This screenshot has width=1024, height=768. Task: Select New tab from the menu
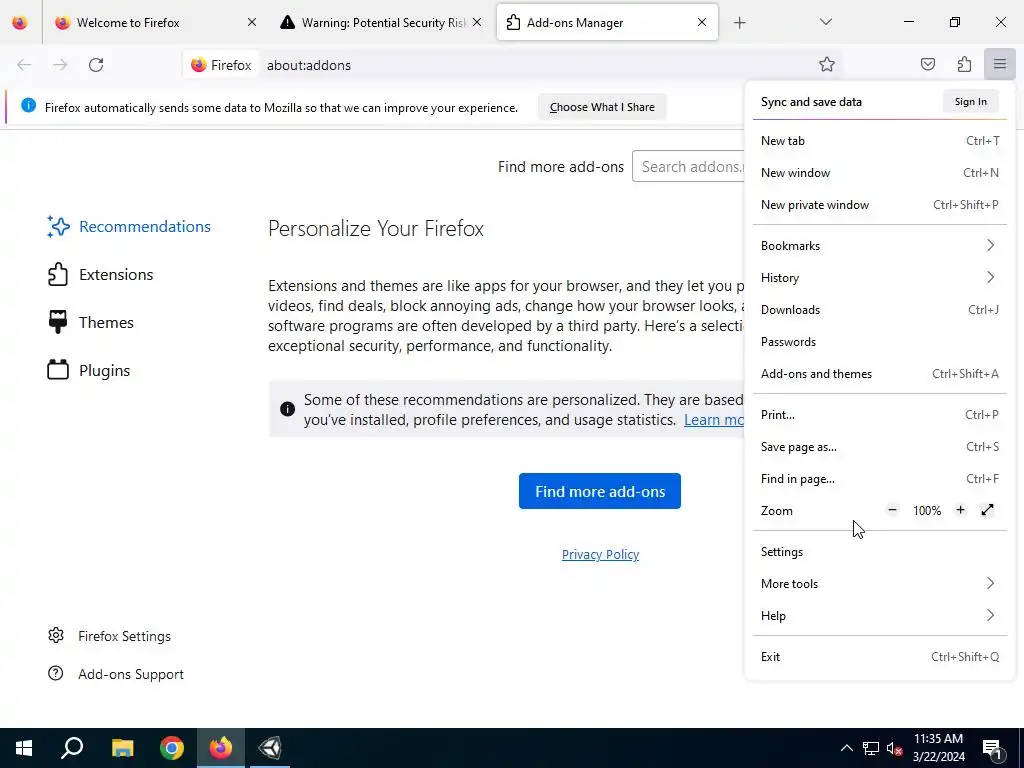click(x=880, y=140)
